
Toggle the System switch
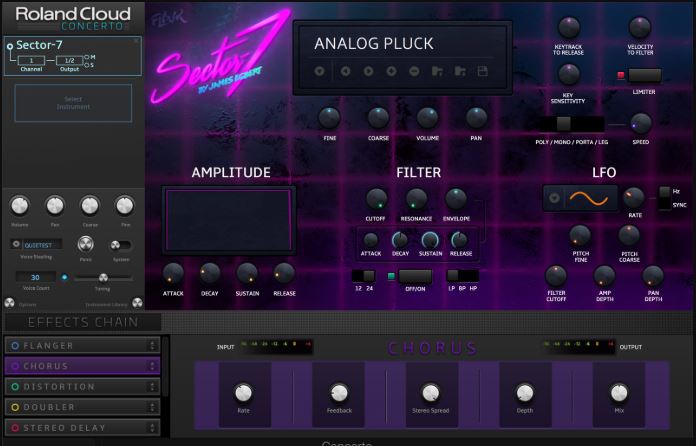tap(121, 245)
